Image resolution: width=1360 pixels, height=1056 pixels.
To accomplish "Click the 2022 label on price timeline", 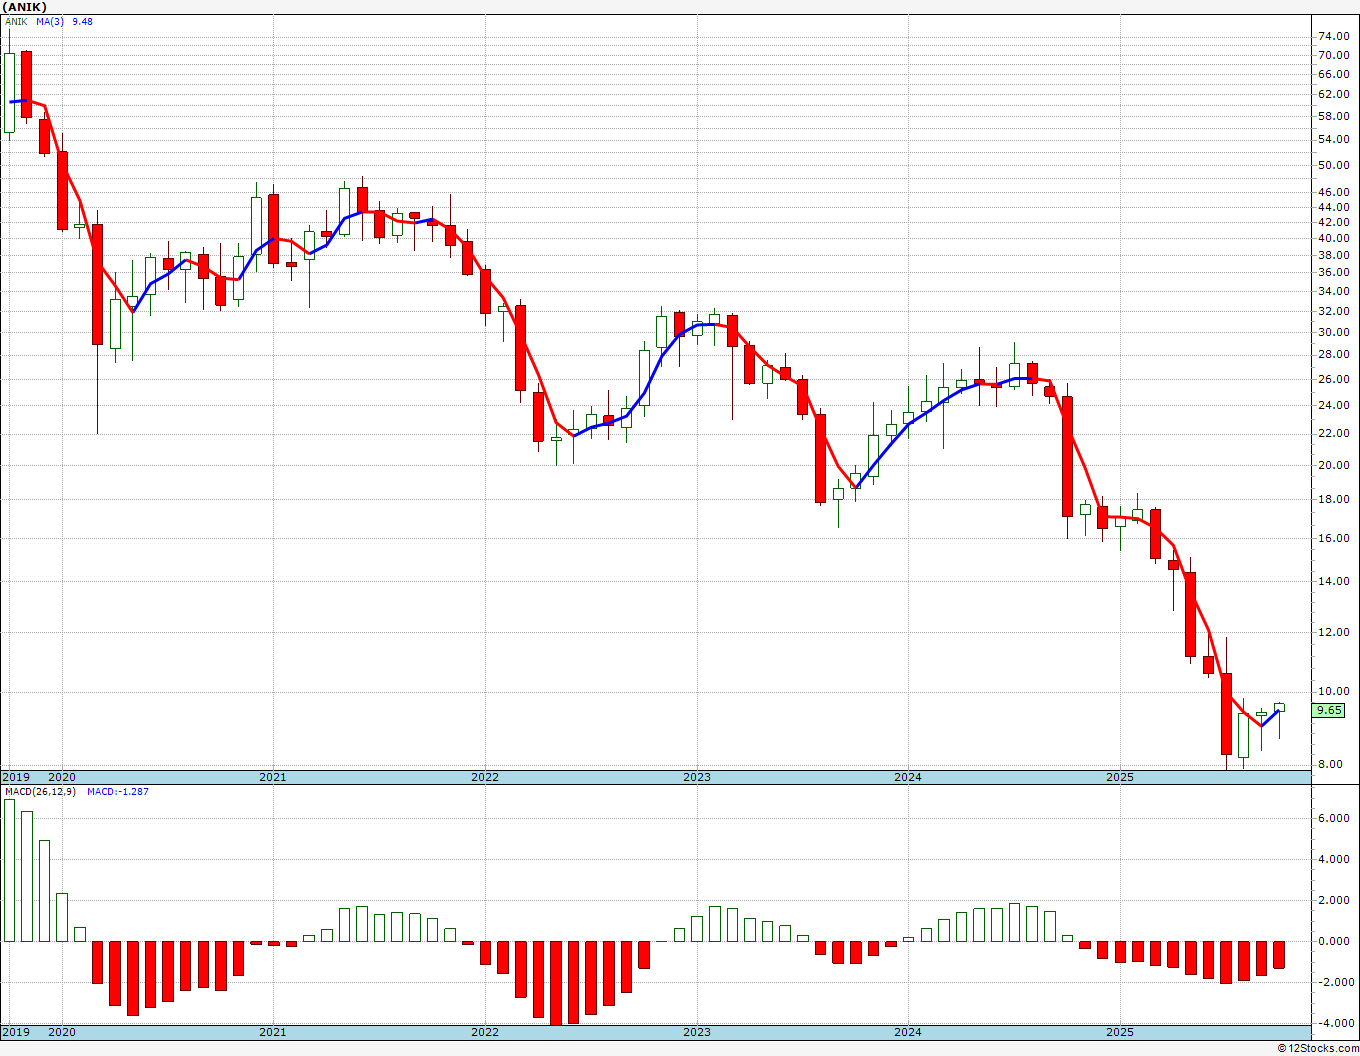I will pyautogui.click(x=485, y=777).
